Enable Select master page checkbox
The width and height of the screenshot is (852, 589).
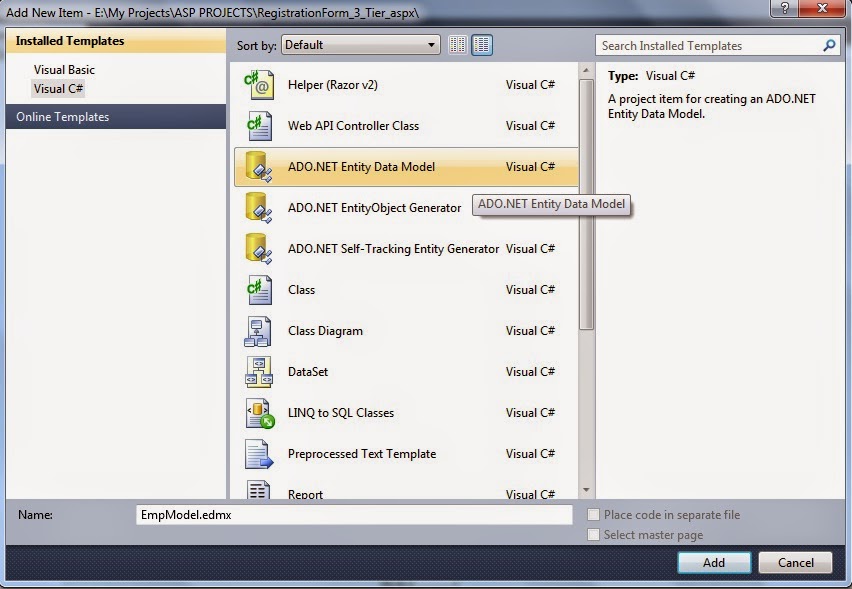[593, 535]
